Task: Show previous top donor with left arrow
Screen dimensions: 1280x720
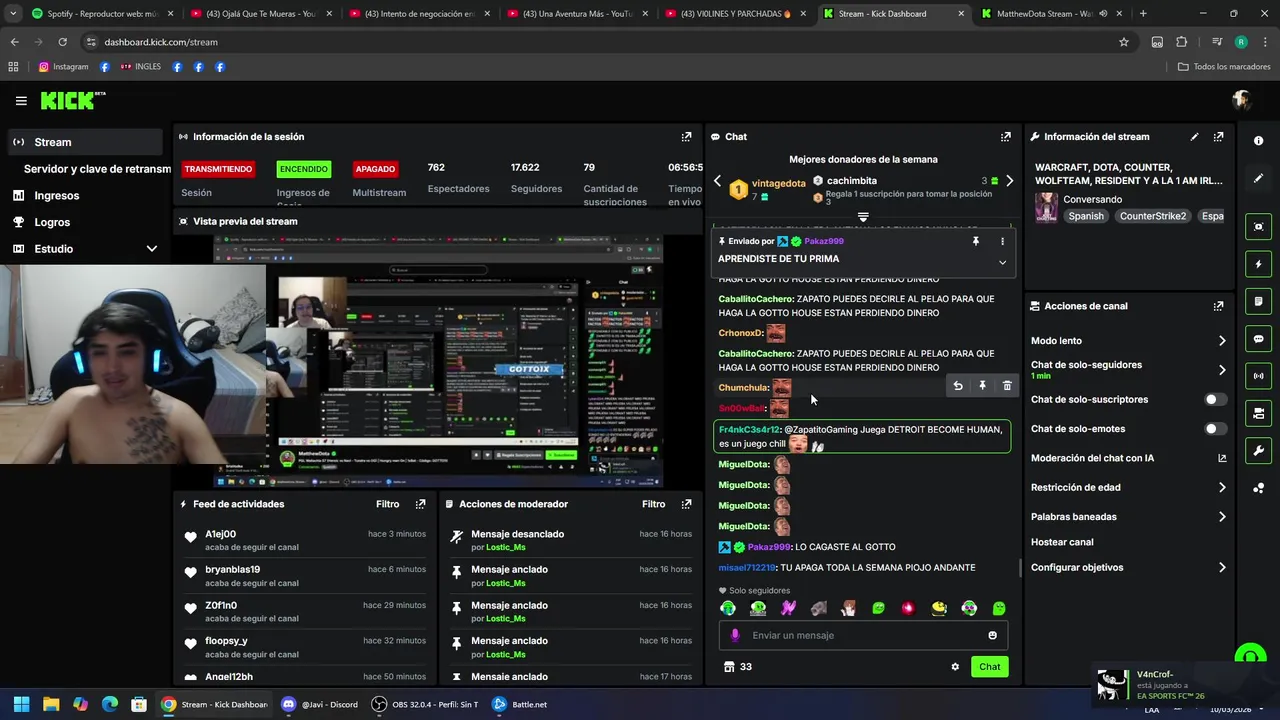Action: [x=717, y=181]
